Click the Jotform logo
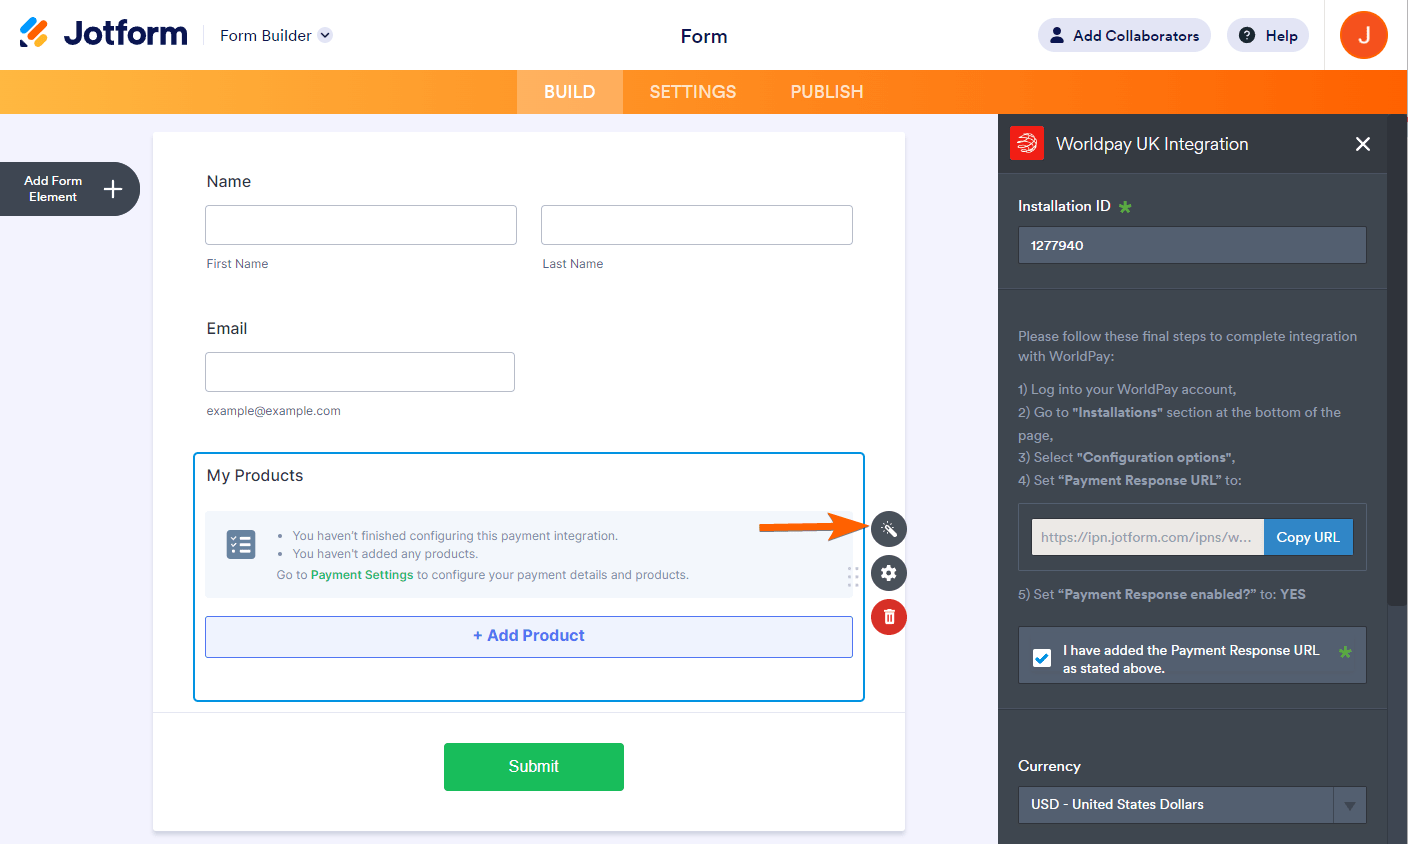Screen dimensions: 1408x844 pos(103,34)
